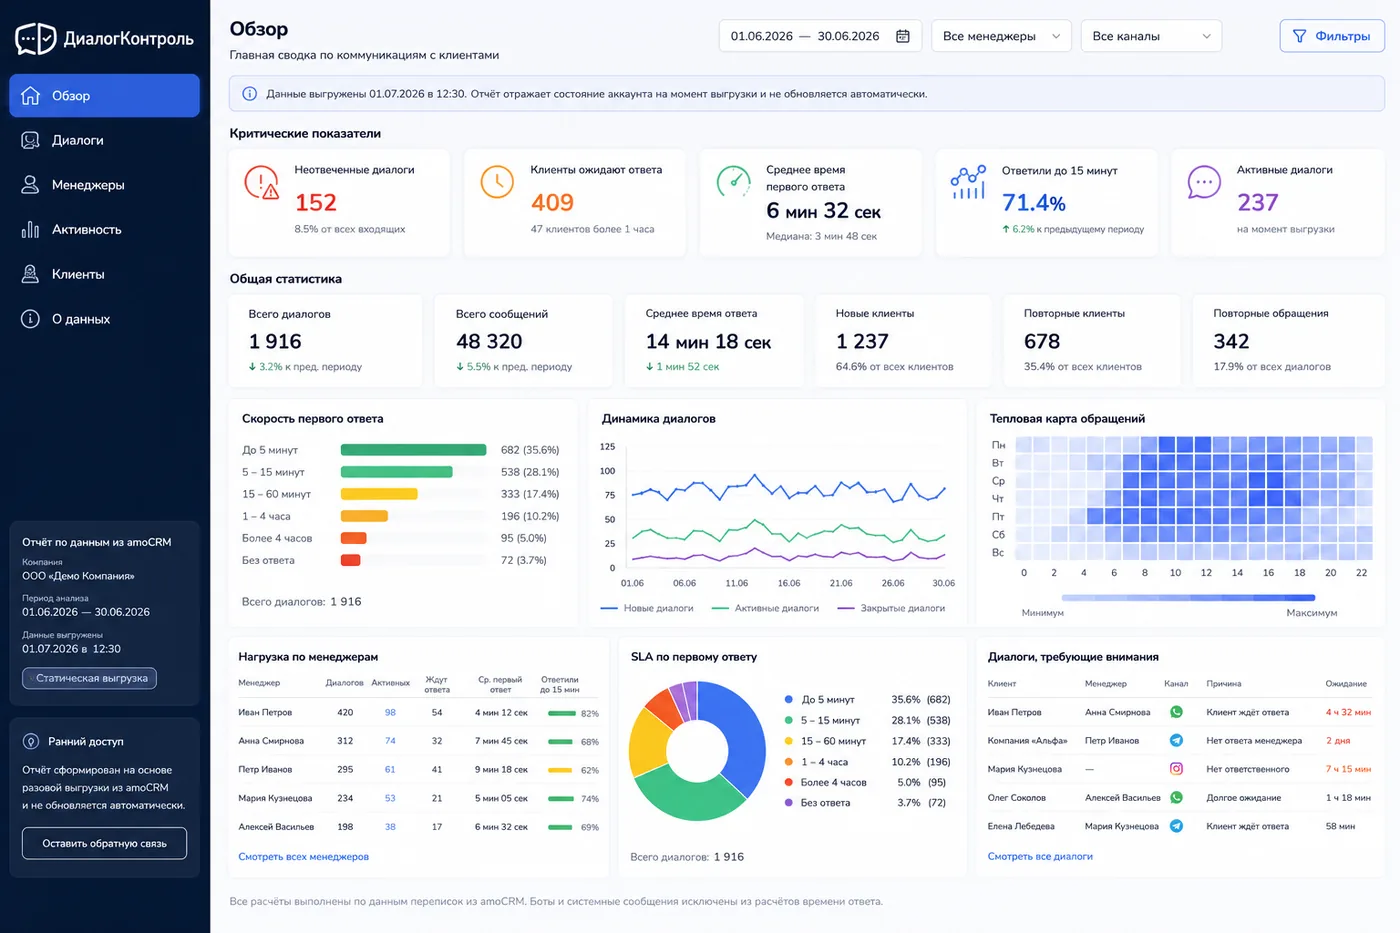The height and width of the screenshot is (933, 1400).
Task: Click the info icon in export notice
Action: coord(249,94)
